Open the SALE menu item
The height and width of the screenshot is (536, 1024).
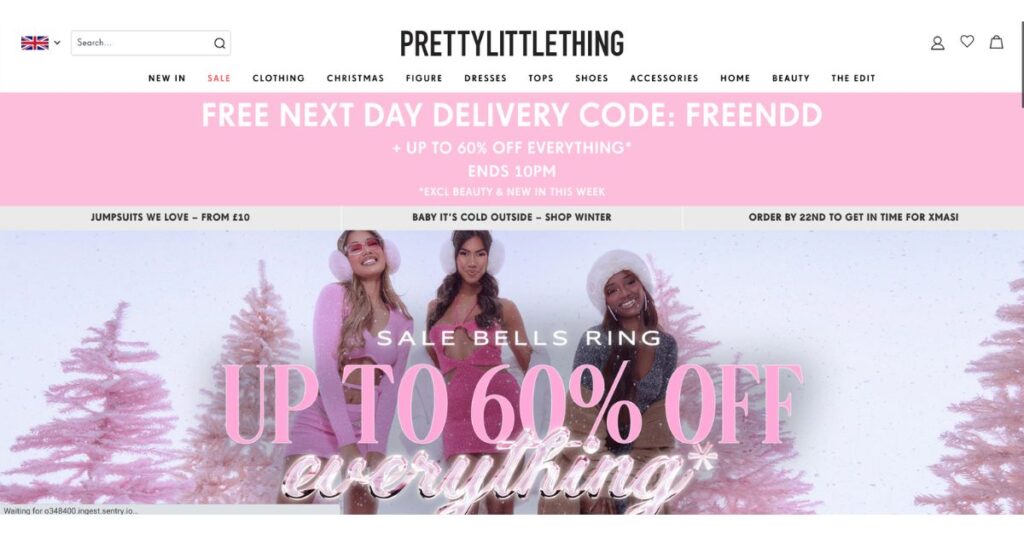click(219, 78)
